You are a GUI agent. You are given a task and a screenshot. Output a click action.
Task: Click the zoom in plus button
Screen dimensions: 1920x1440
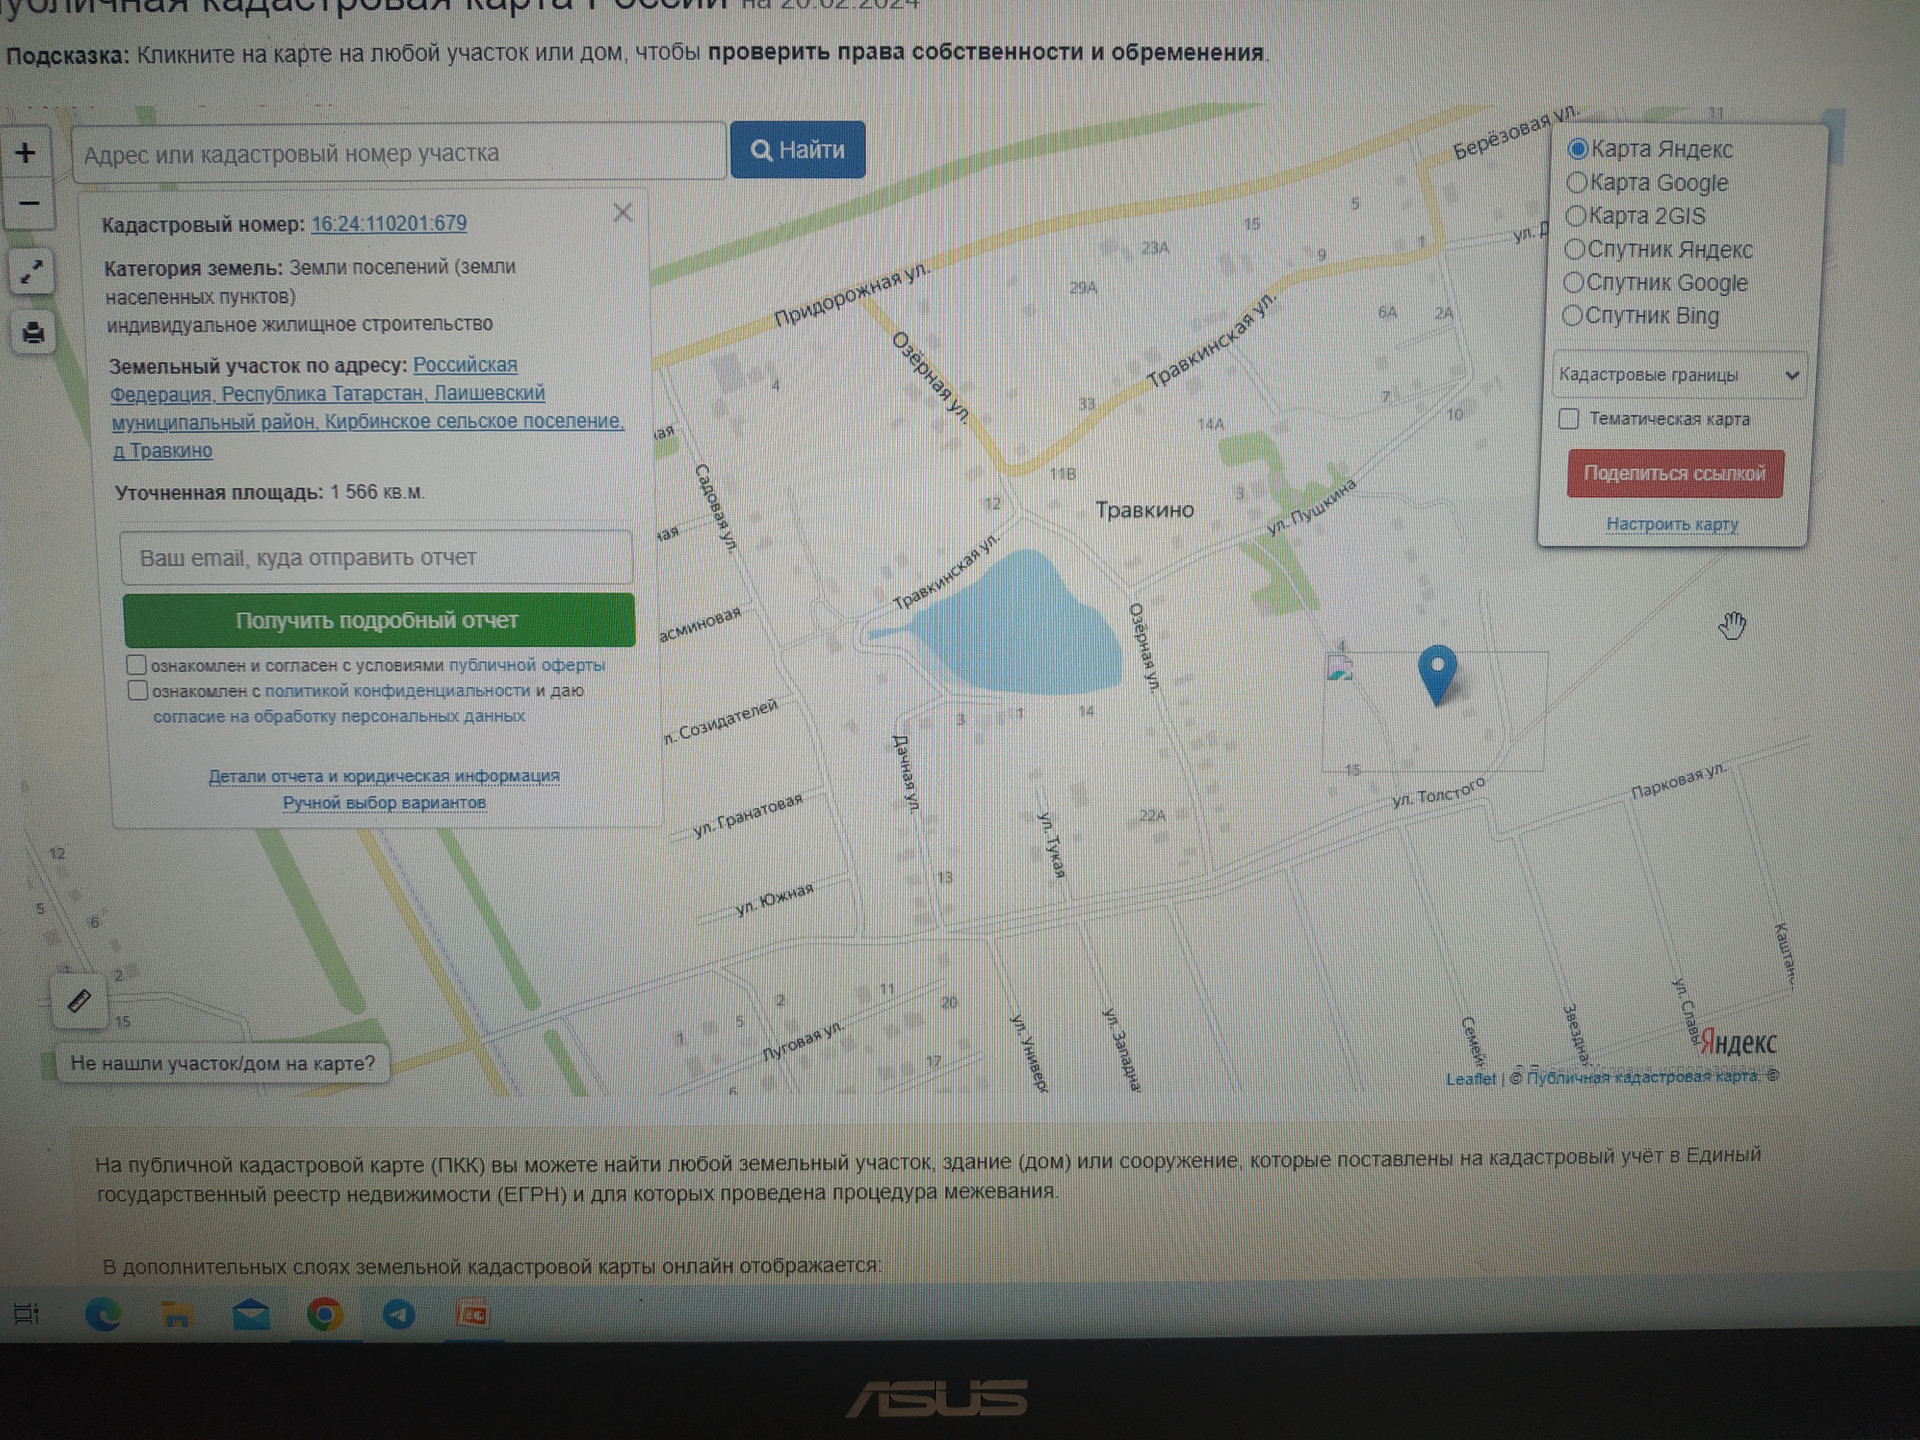pyautogui.click(x=26, y=153)
